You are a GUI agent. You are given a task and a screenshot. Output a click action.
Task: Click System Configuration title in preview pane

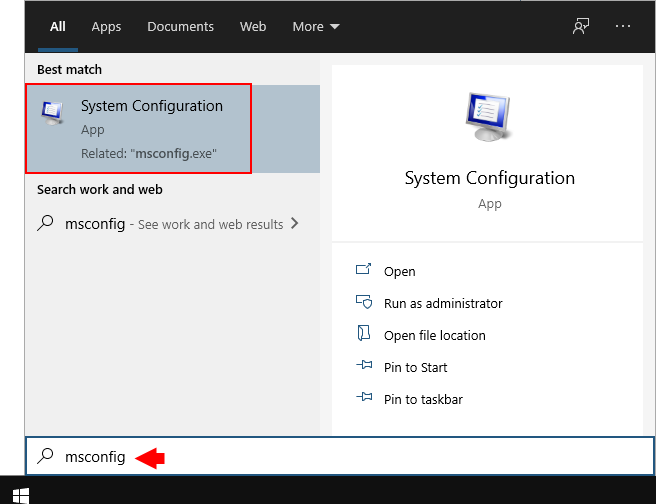pyautogui.click(x=489, y=178)
